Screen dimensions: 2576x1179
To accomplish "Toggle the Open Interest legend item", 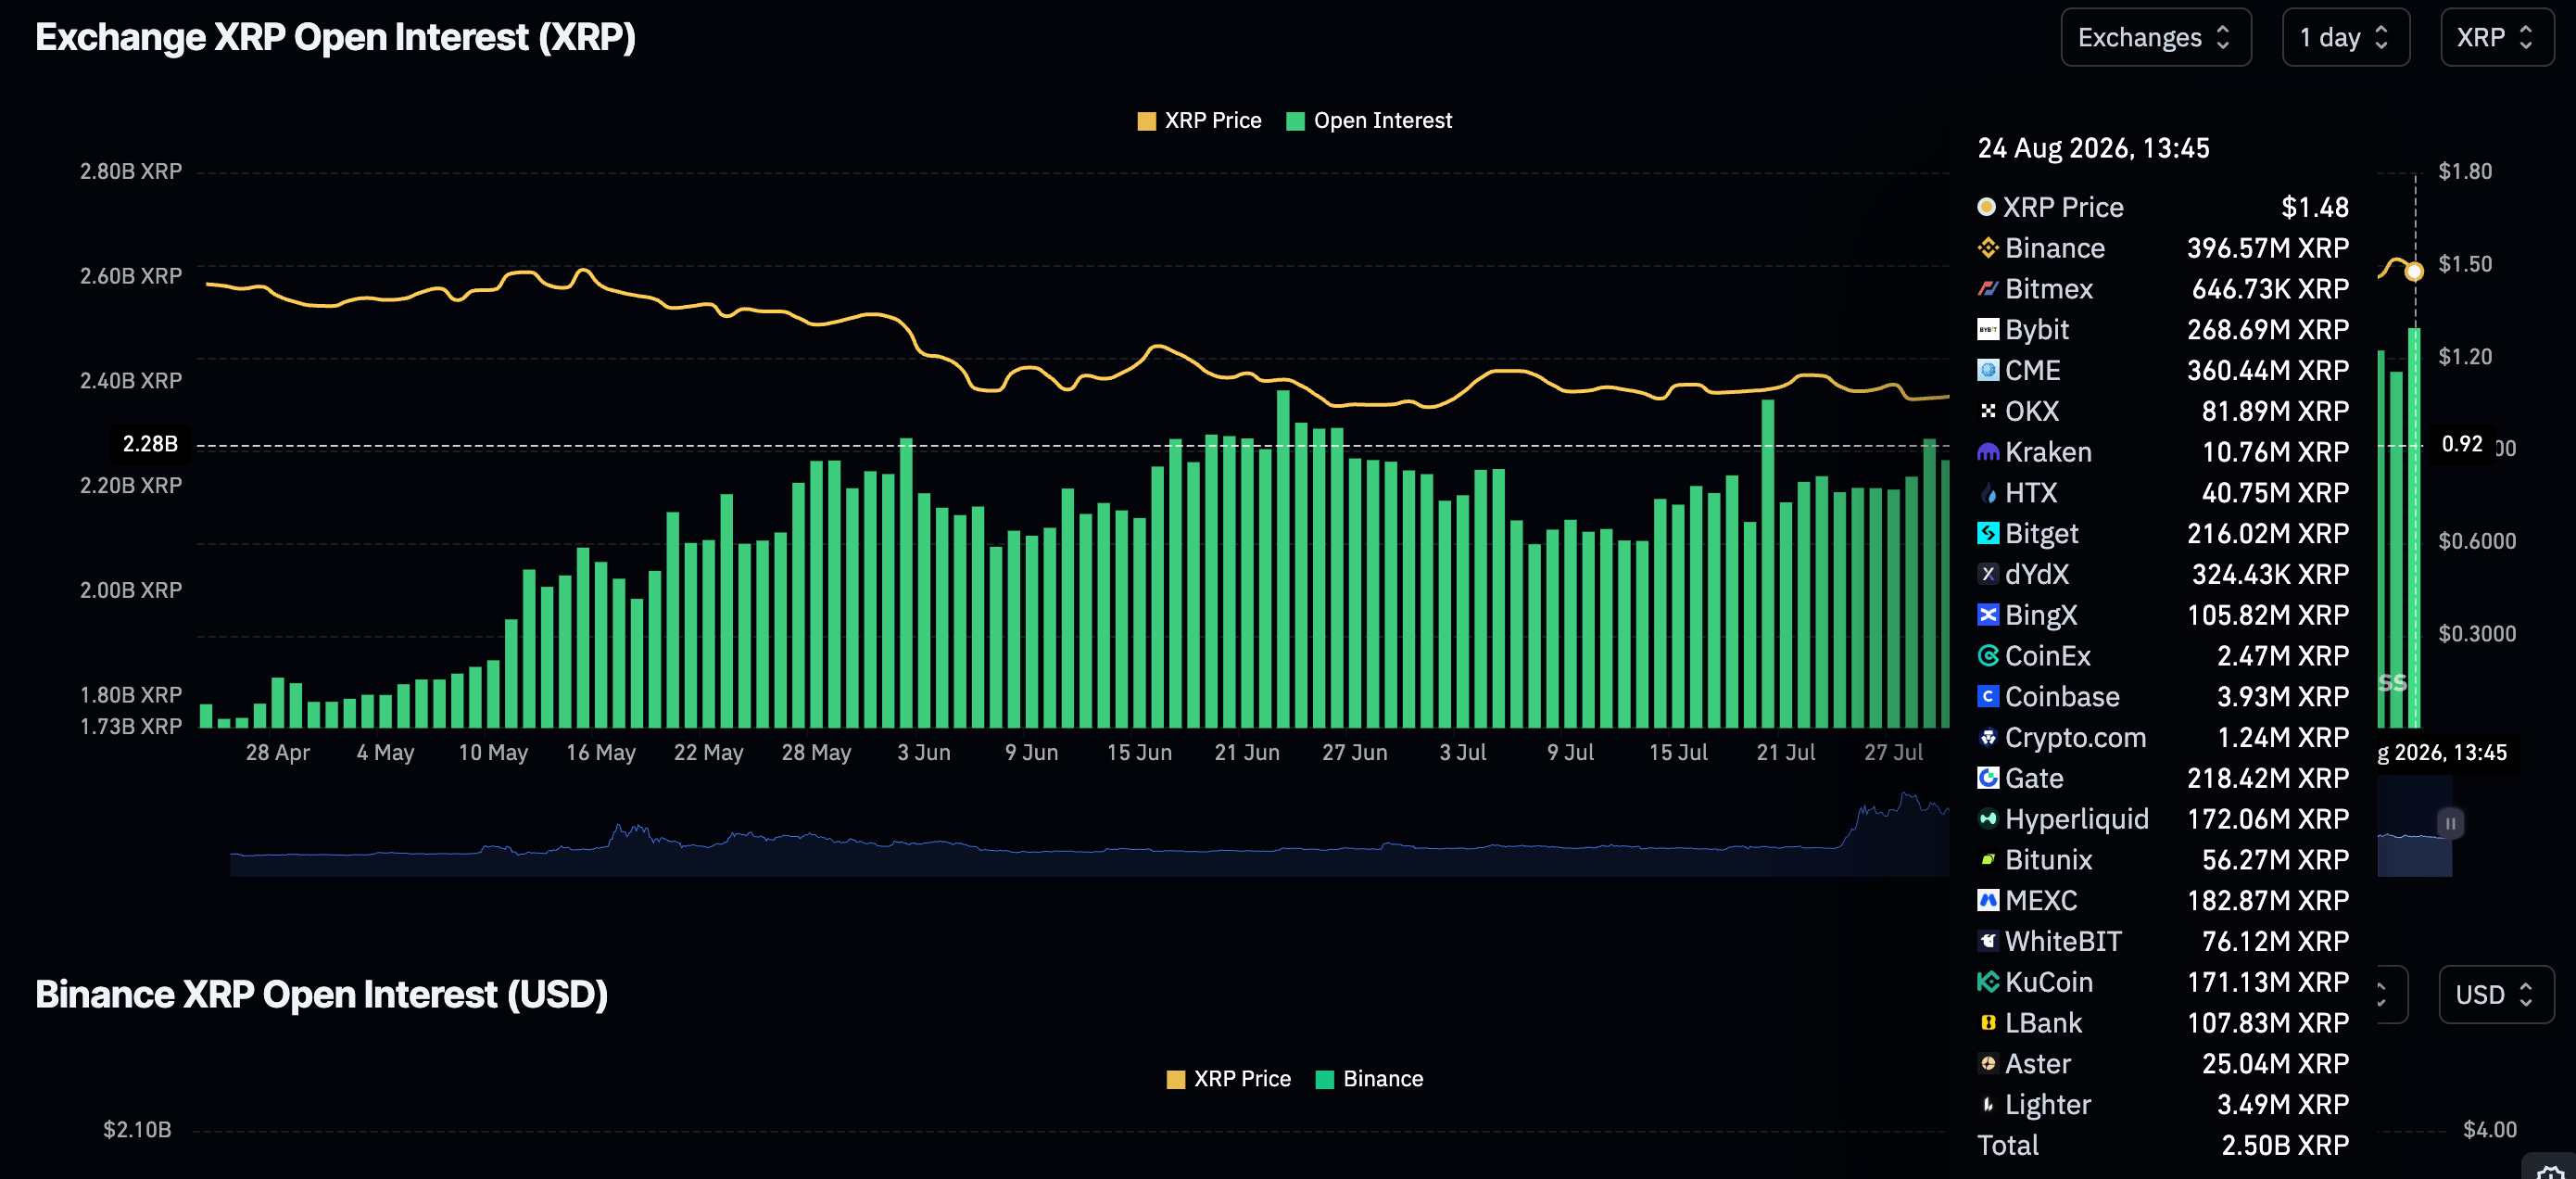I will pos(1368,121).
